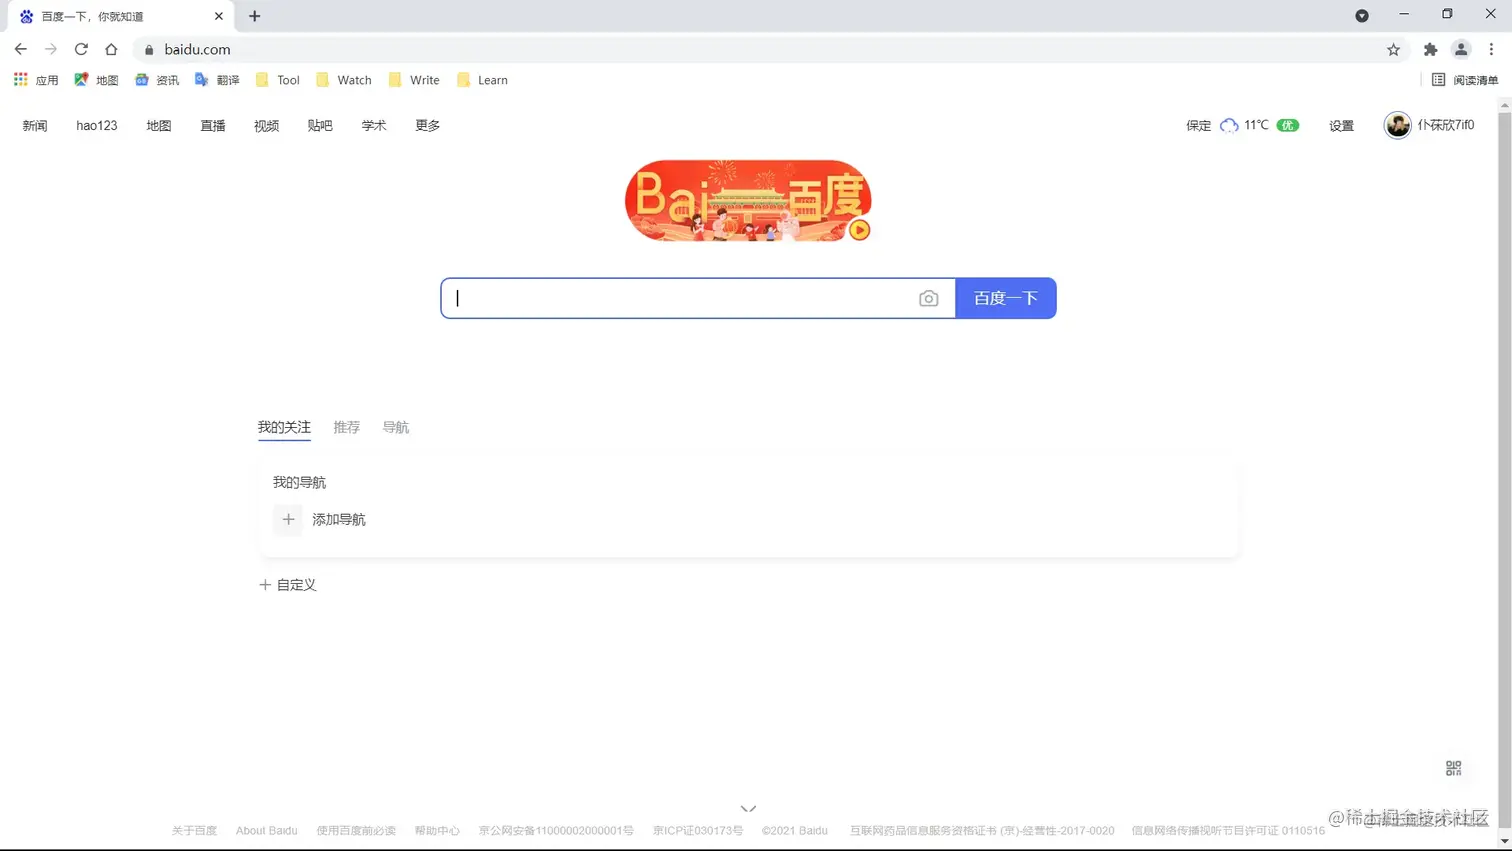Click the 我的导航 heading text
The image size is (1512, 851).
click(299, 482)
